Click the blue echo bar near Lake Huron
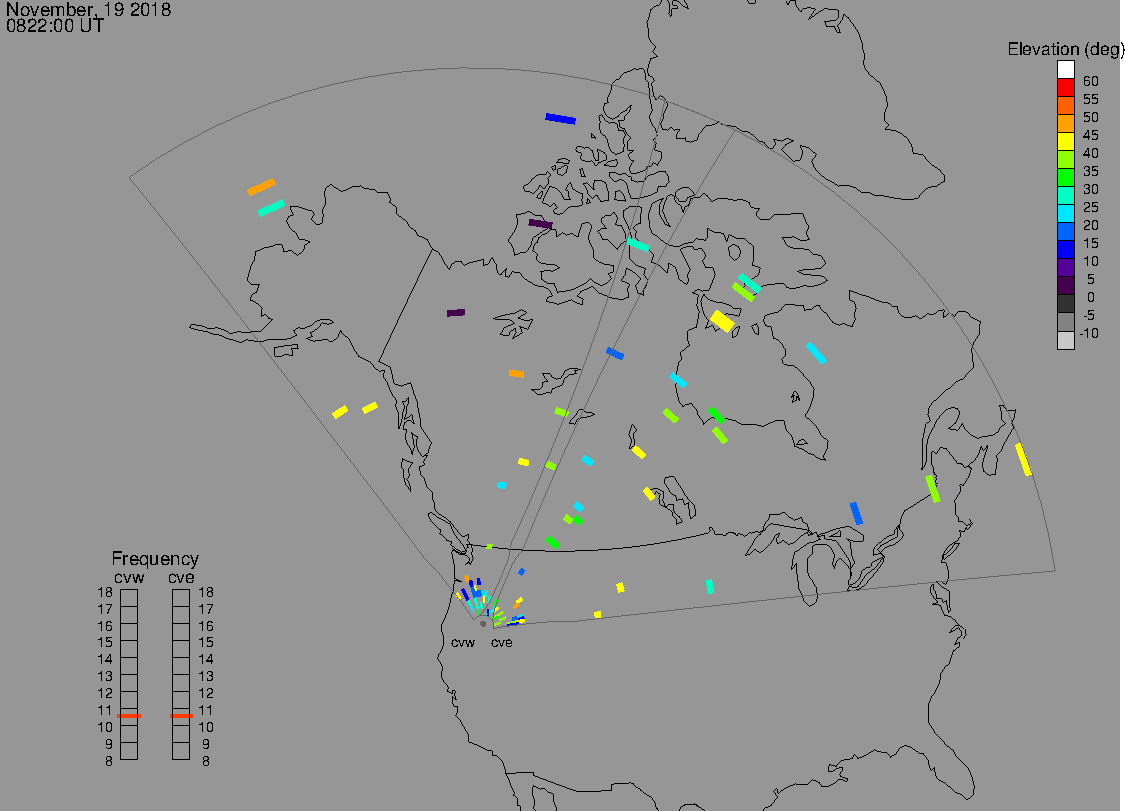The height and width of the screenshot is (811, 1125). click(x=855, y=513)
